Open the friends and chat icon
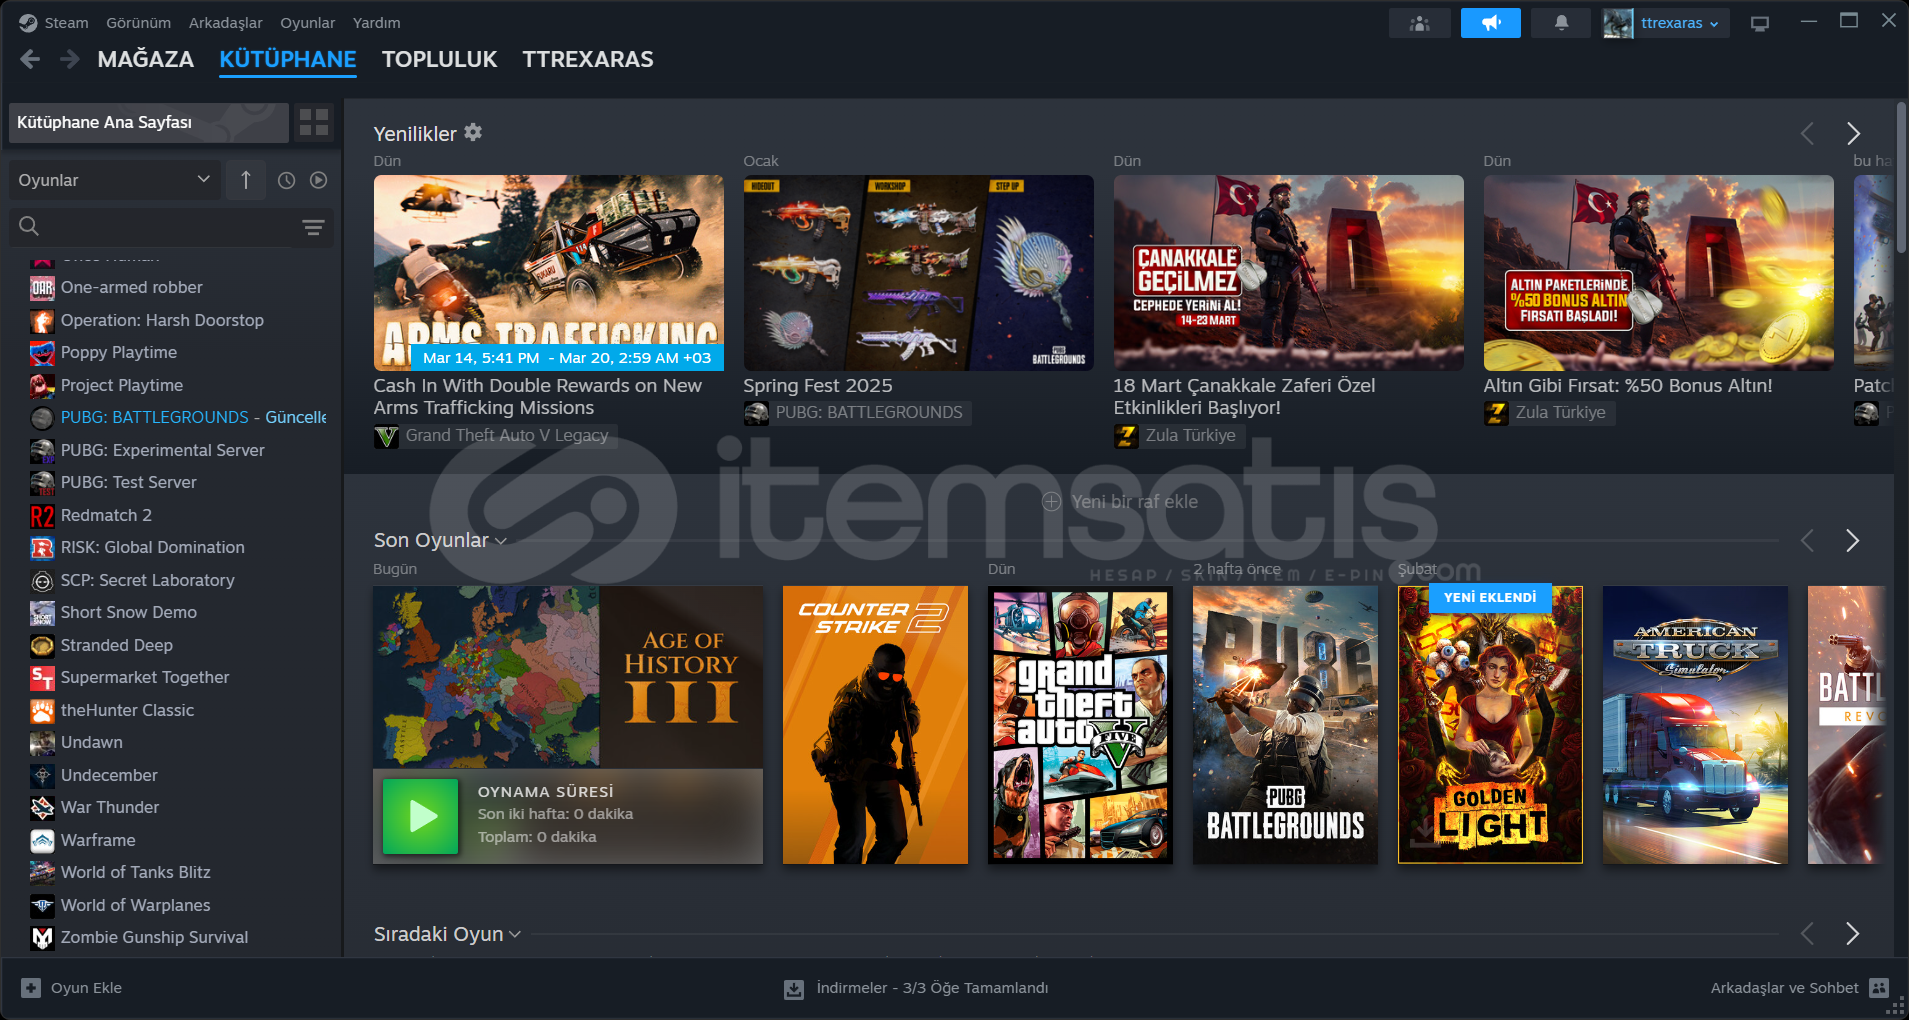 click(x=1879, y=988)
